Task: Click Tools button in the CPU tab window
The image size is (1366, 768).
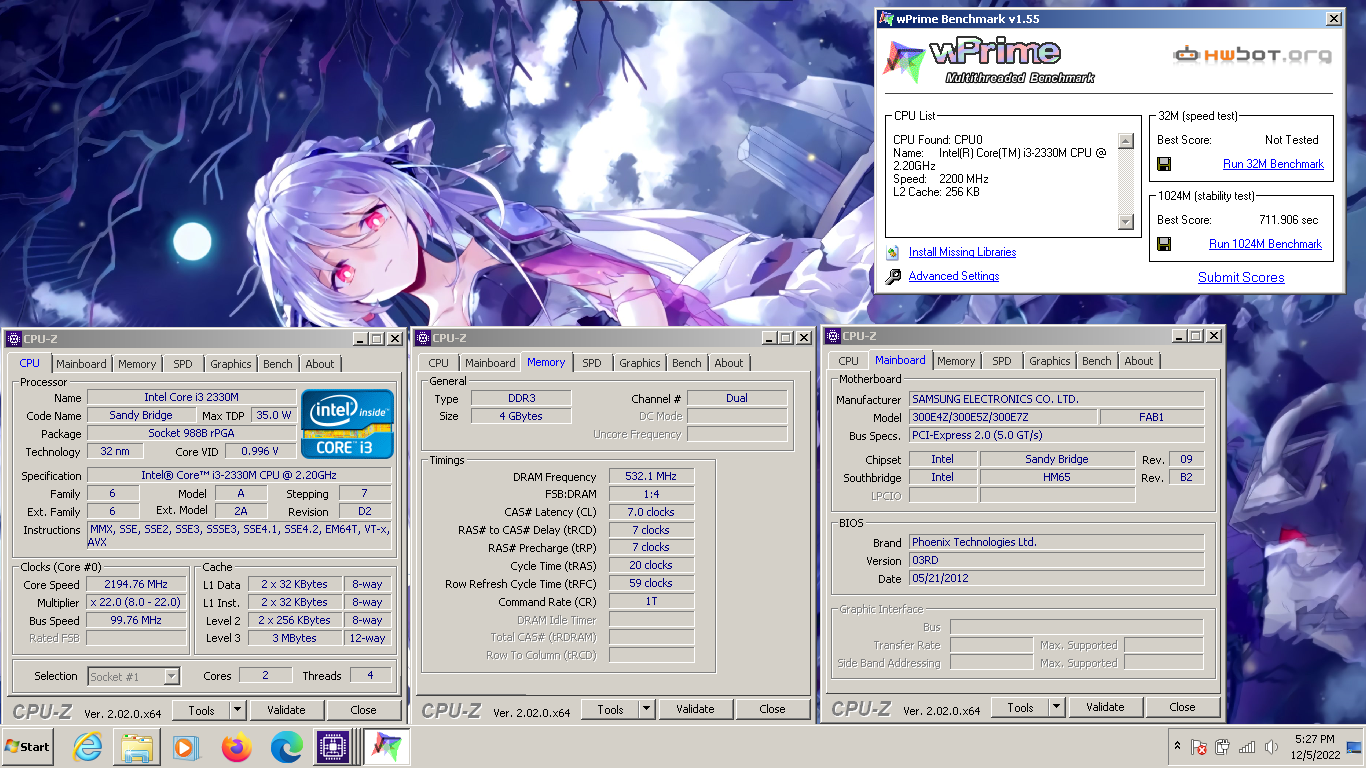Action: [201, 710]
